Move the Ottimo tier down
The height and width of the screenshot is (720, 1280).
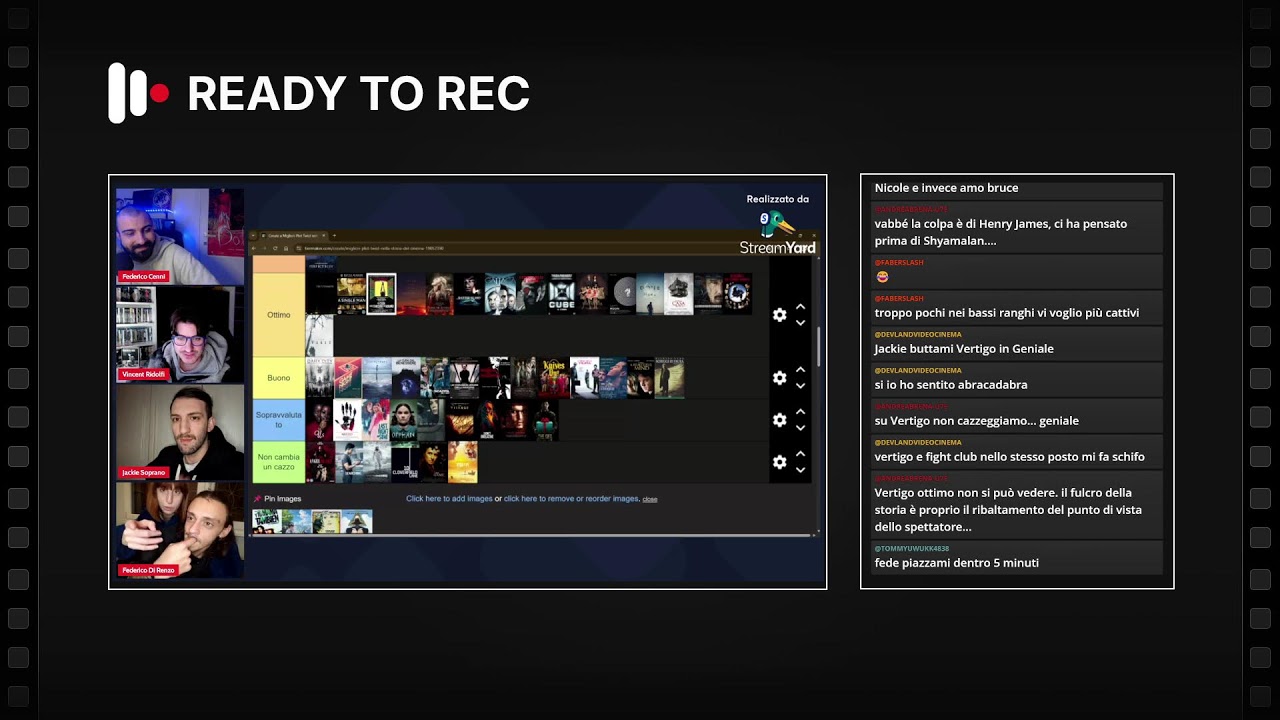[x=800, y=323]
